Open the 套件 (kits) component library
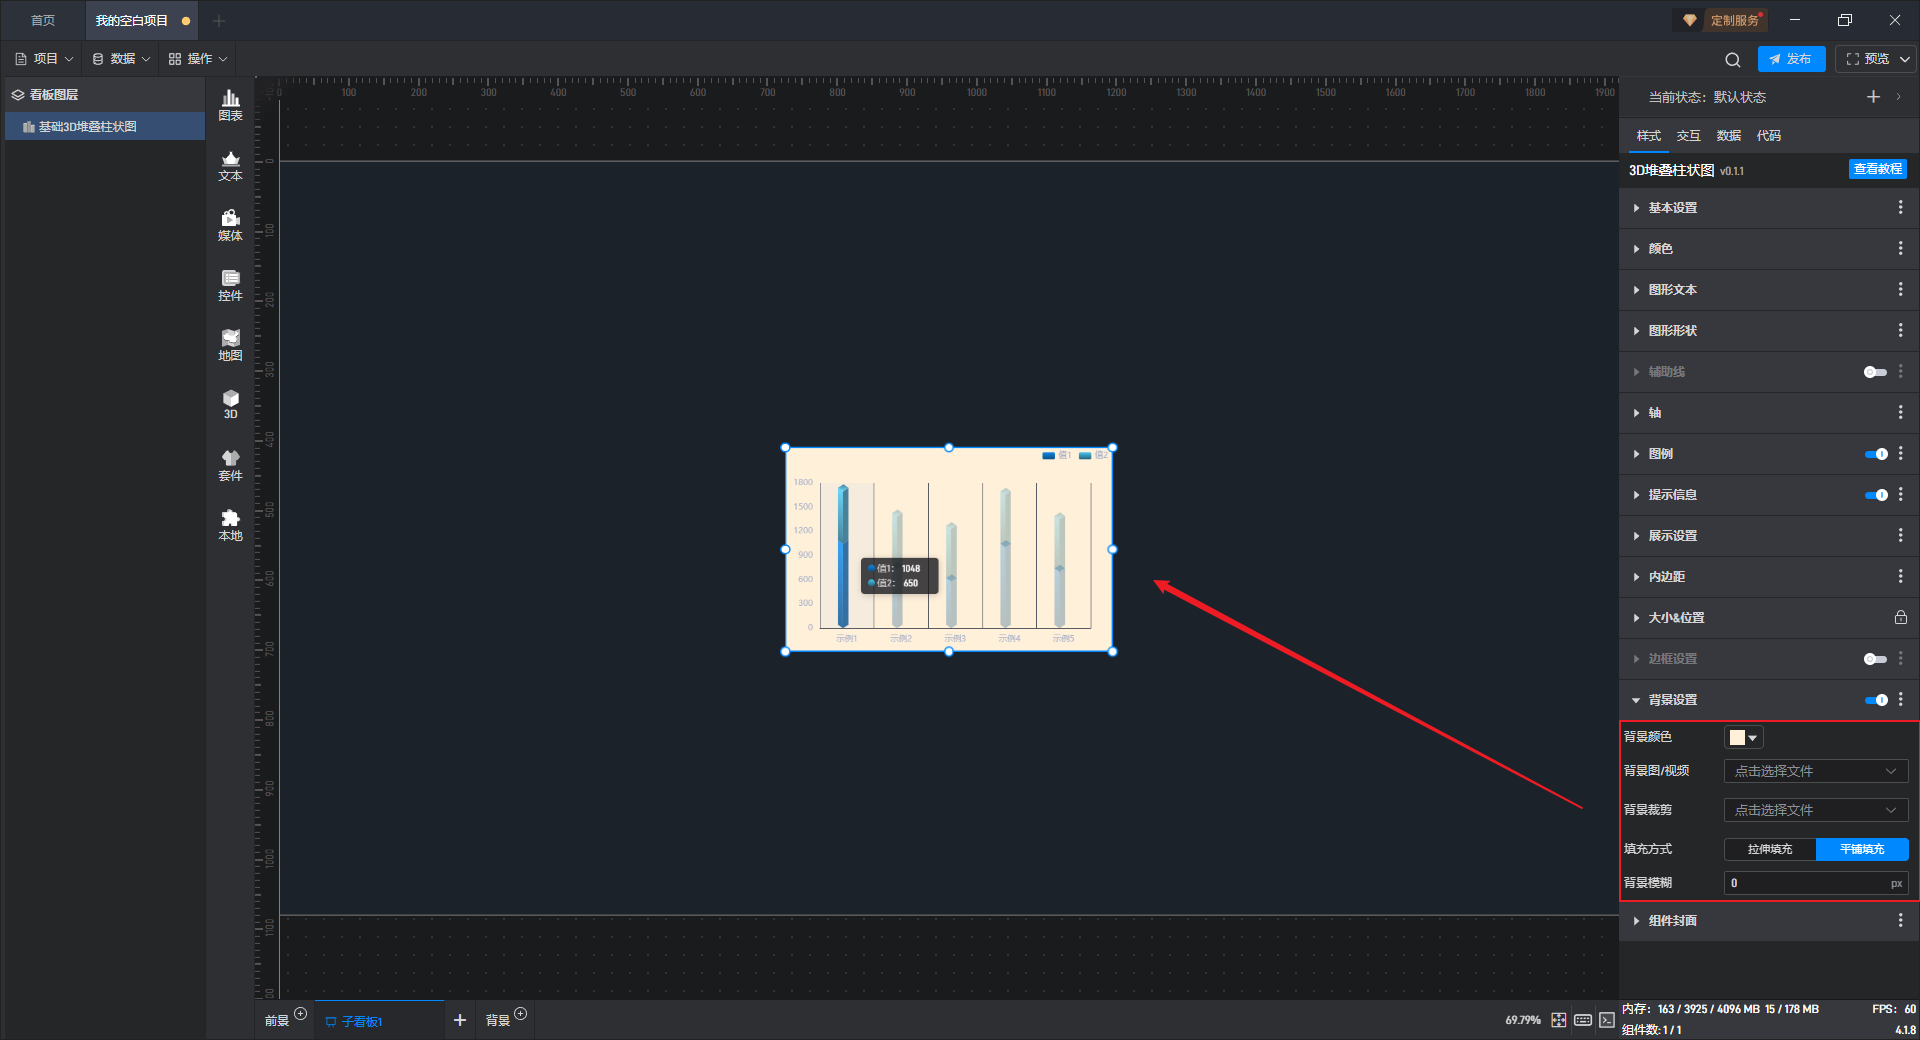This screenshot has width=1920, height=1040. (230, 465)
